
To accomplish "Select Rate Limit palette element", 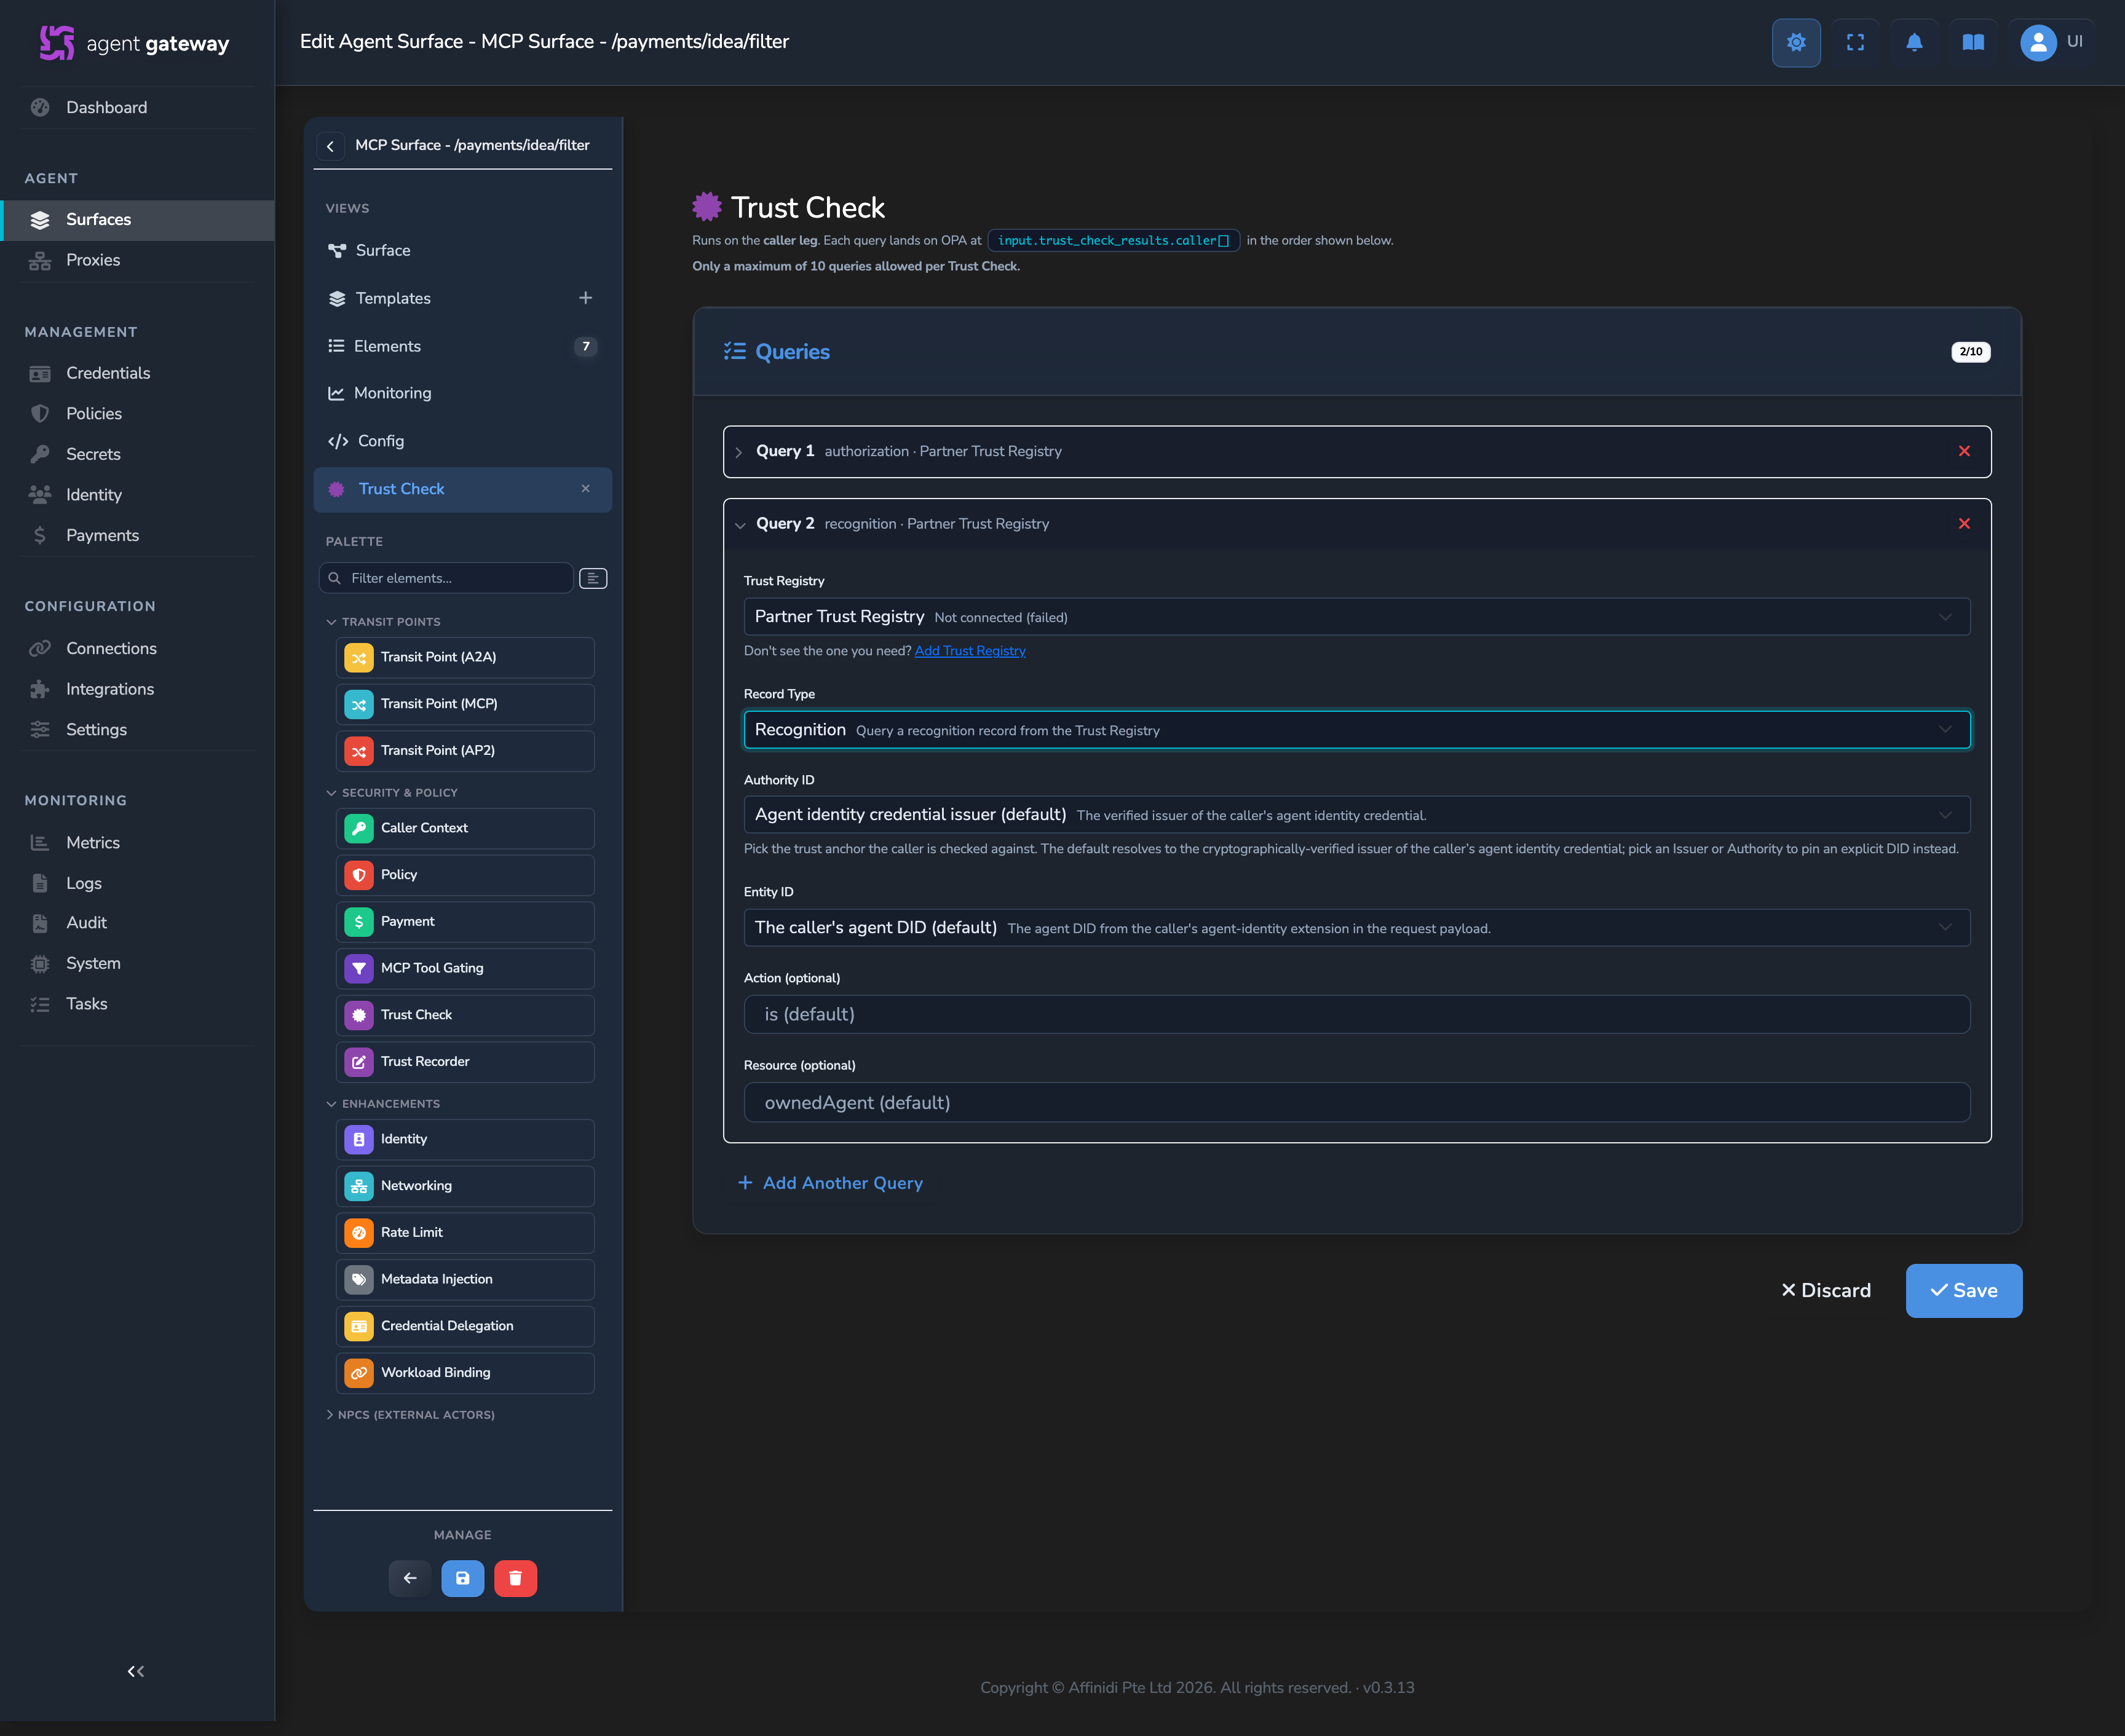I will (465, 1233).
